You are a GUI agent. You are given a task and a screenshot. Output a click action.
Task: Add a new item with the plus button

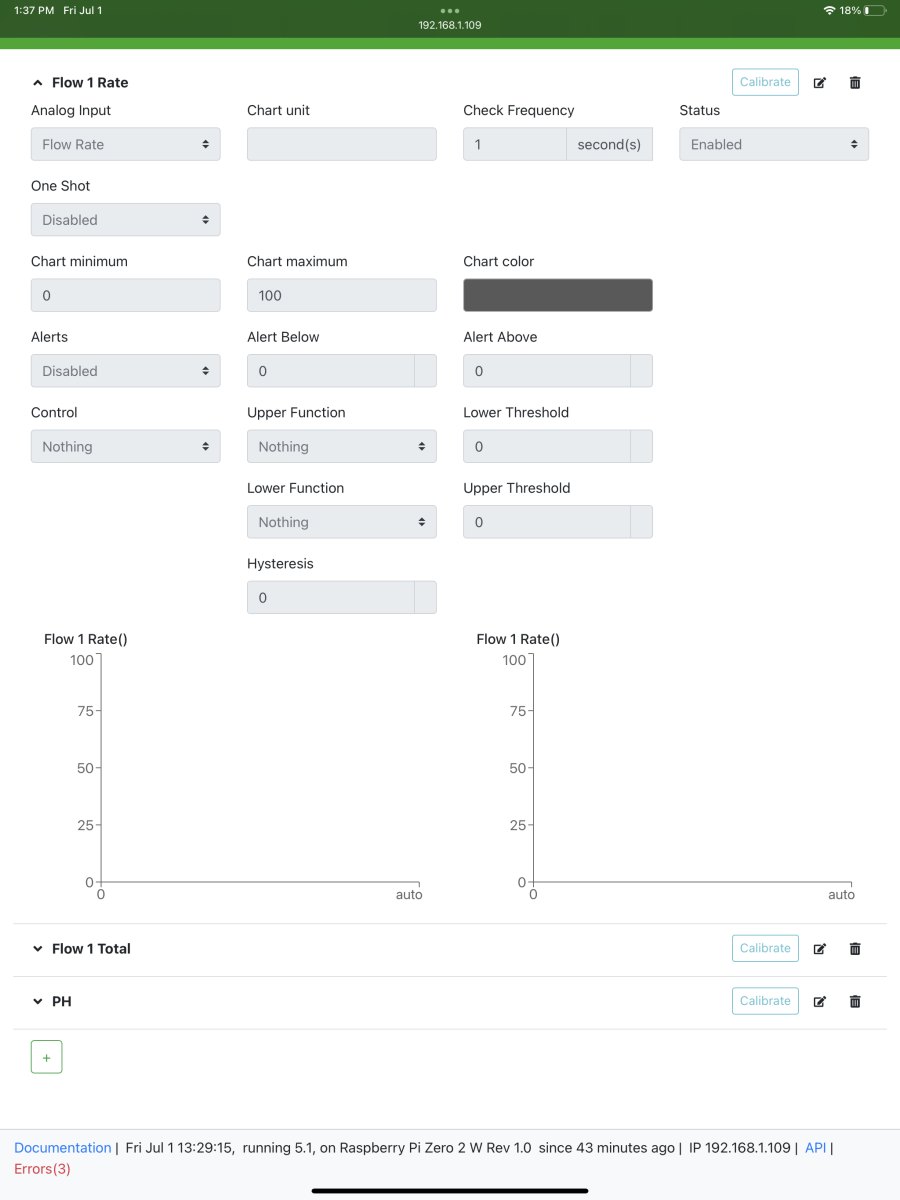tap(46, 1057)
